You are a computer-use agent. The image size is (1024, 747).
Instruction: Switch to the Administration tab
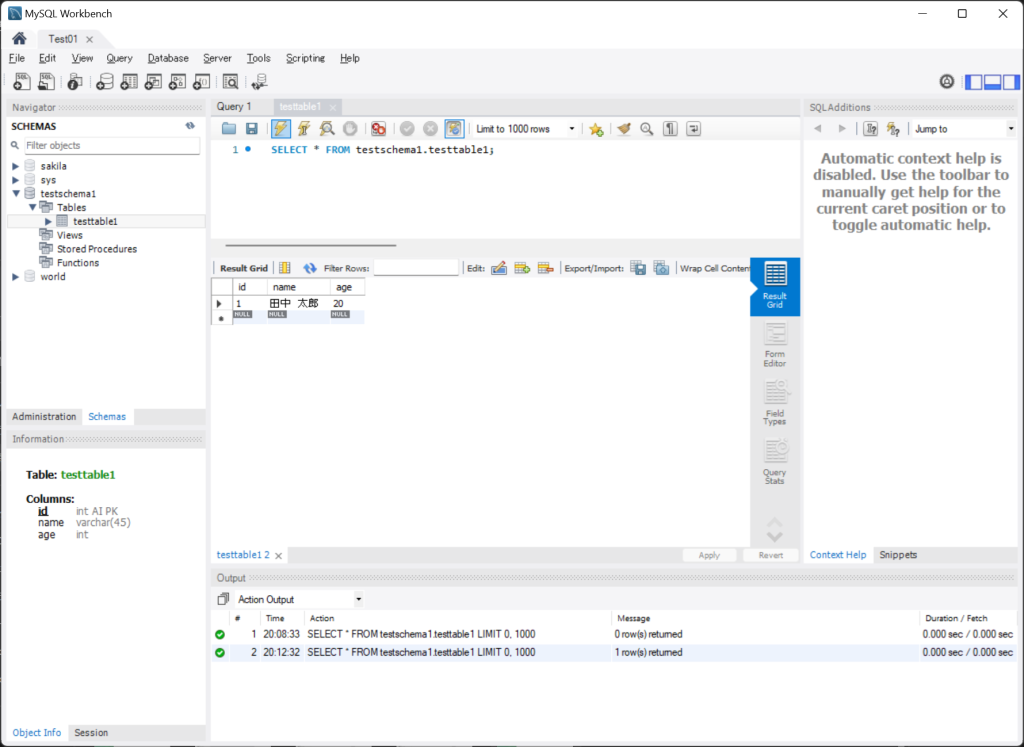44,416
